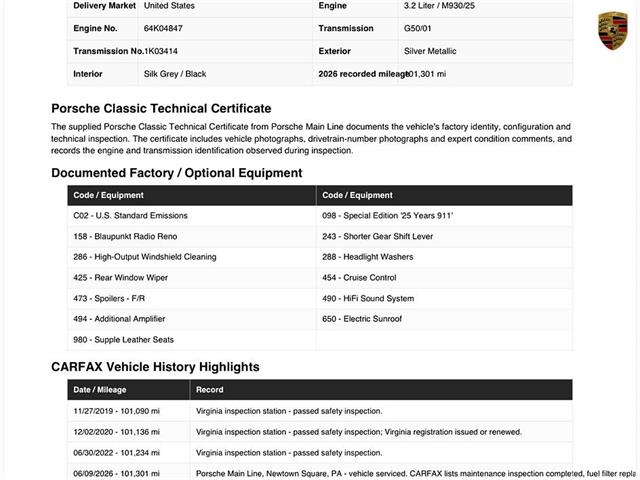Viewport: 640px width, 480px height.
Task: Click the Silver Metallic exterior value
Action: (430, 51)
